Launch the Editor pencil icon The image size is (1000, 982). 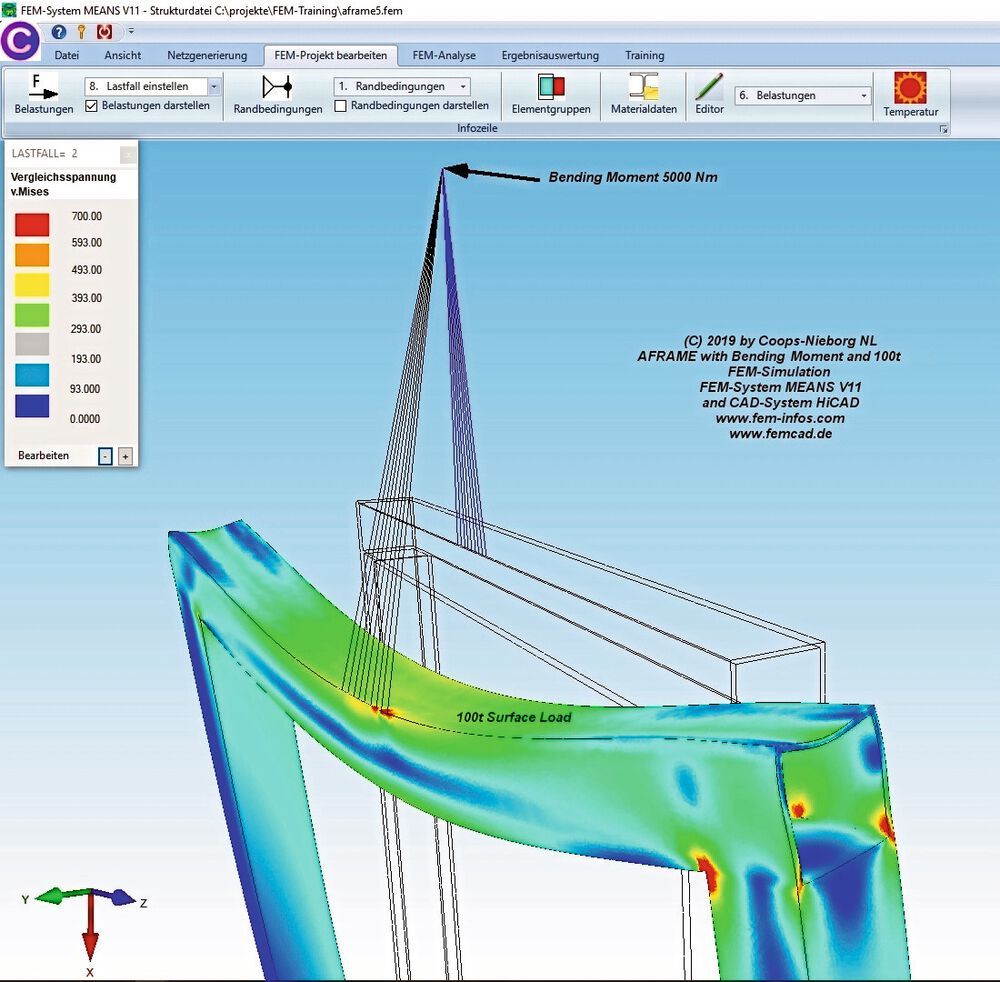(x=709, y=87)
